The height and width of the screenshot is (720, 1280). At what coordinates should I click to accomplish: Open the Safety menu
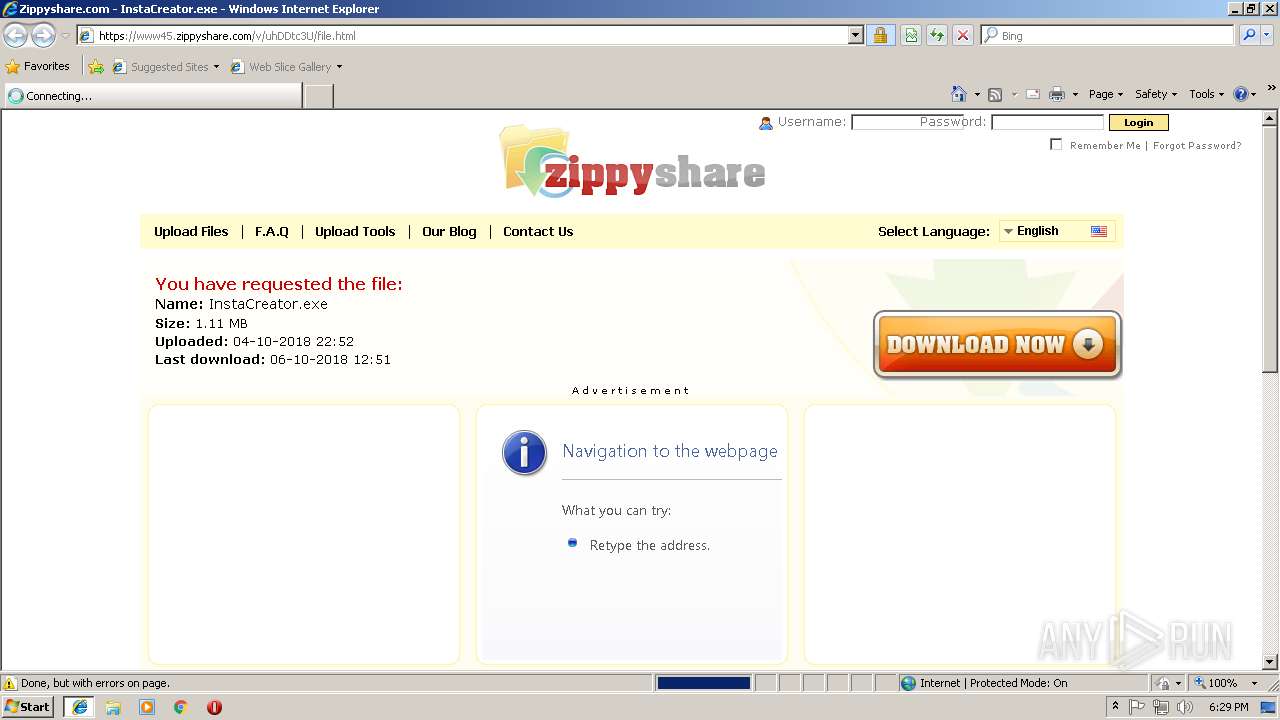(1156, 94)
